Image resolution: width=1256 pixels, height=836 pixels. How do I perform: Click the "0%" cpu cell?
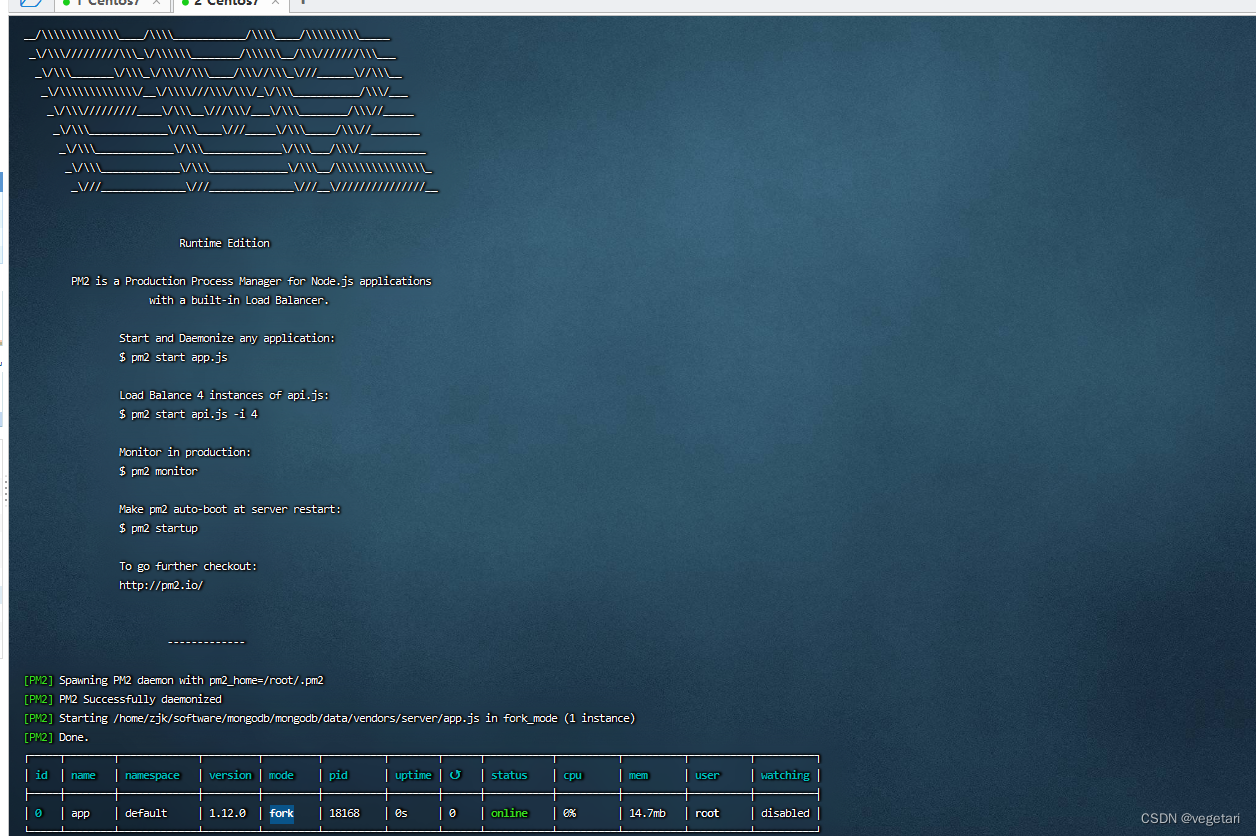click(569, 813)
